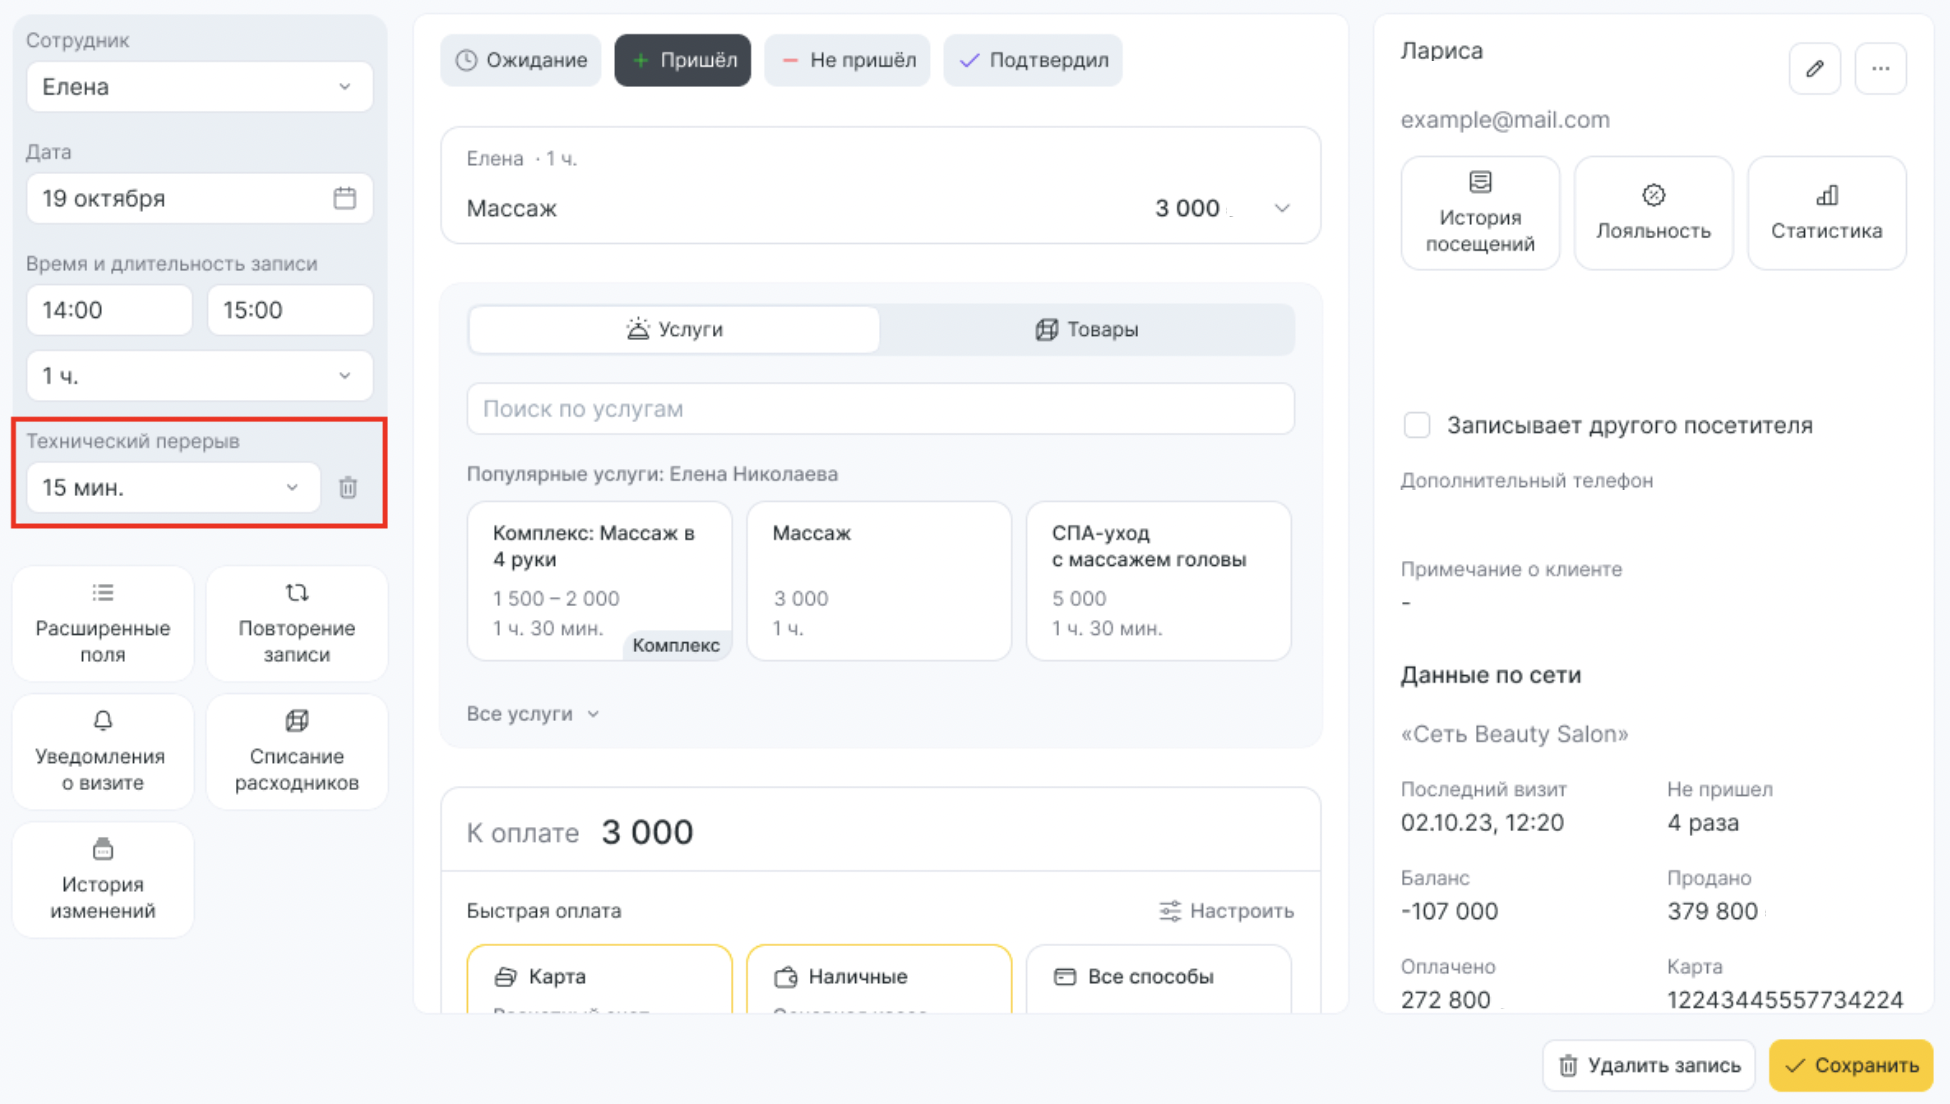
Task: Click the Поиск по услугам search field
Action: click(x=880, y=409)
